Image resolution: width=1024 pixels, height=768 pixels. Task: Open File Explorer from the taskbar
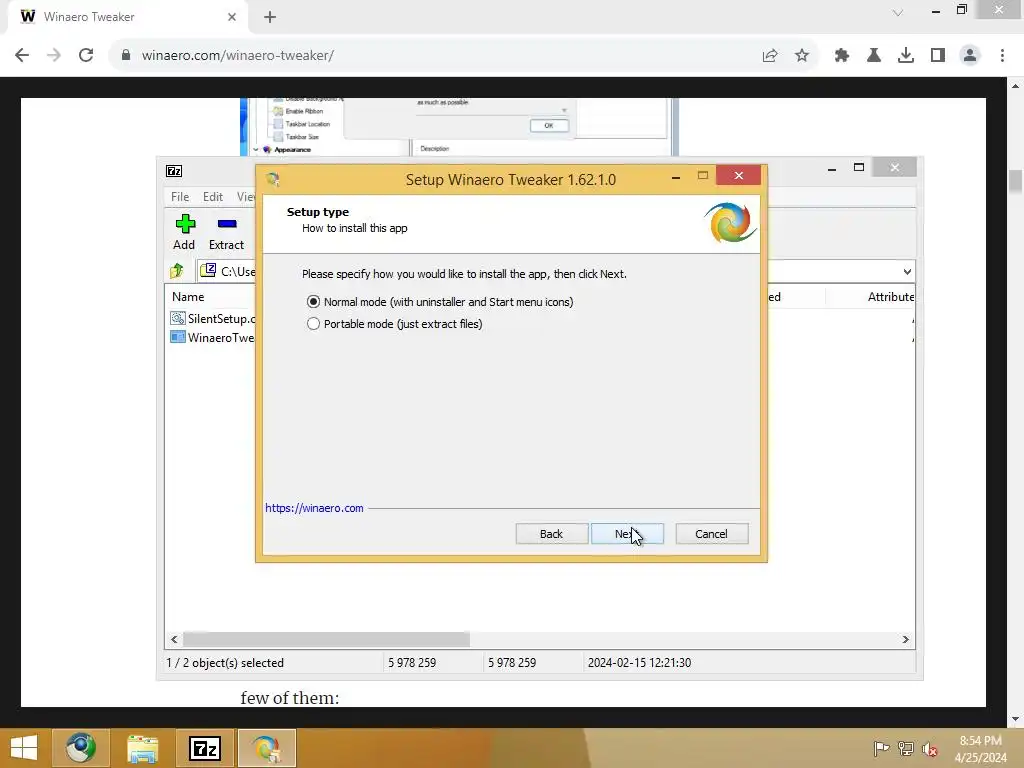point(143,748)
